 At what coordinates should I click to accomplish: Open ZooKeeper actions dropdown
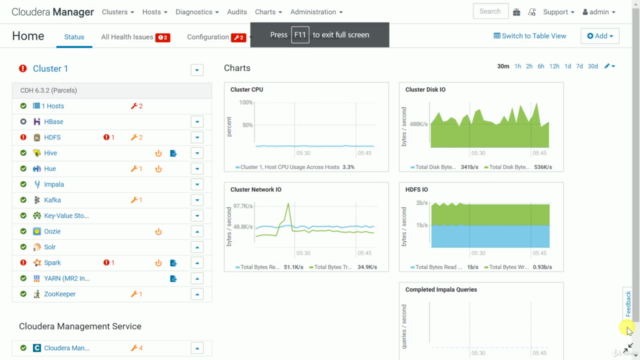pyautogui.click(x=197, y=294)
